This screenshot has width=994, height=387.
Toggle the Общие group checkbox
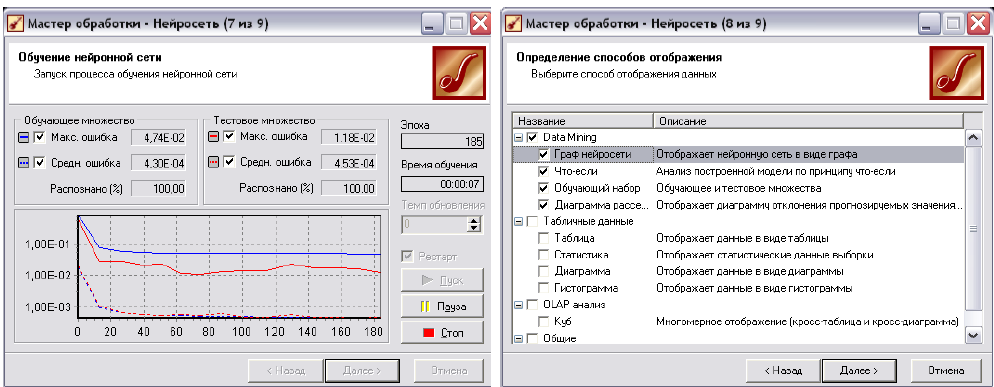532,338
